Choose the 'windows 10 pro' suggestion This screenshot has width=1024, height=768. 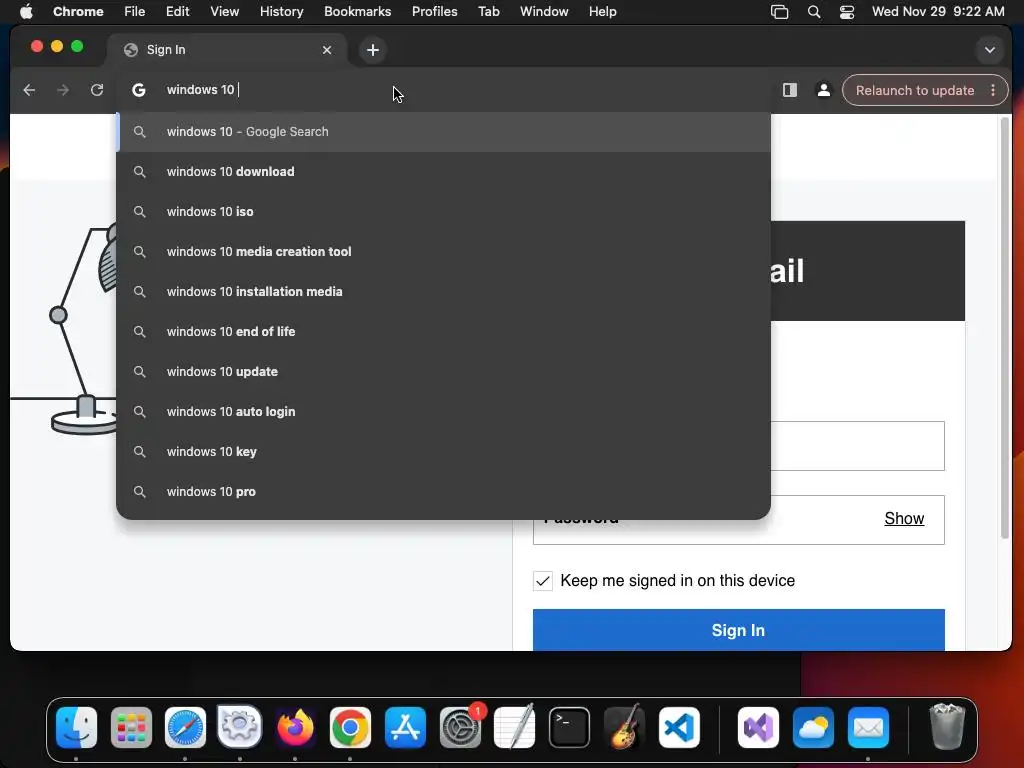tap(443, 492)
